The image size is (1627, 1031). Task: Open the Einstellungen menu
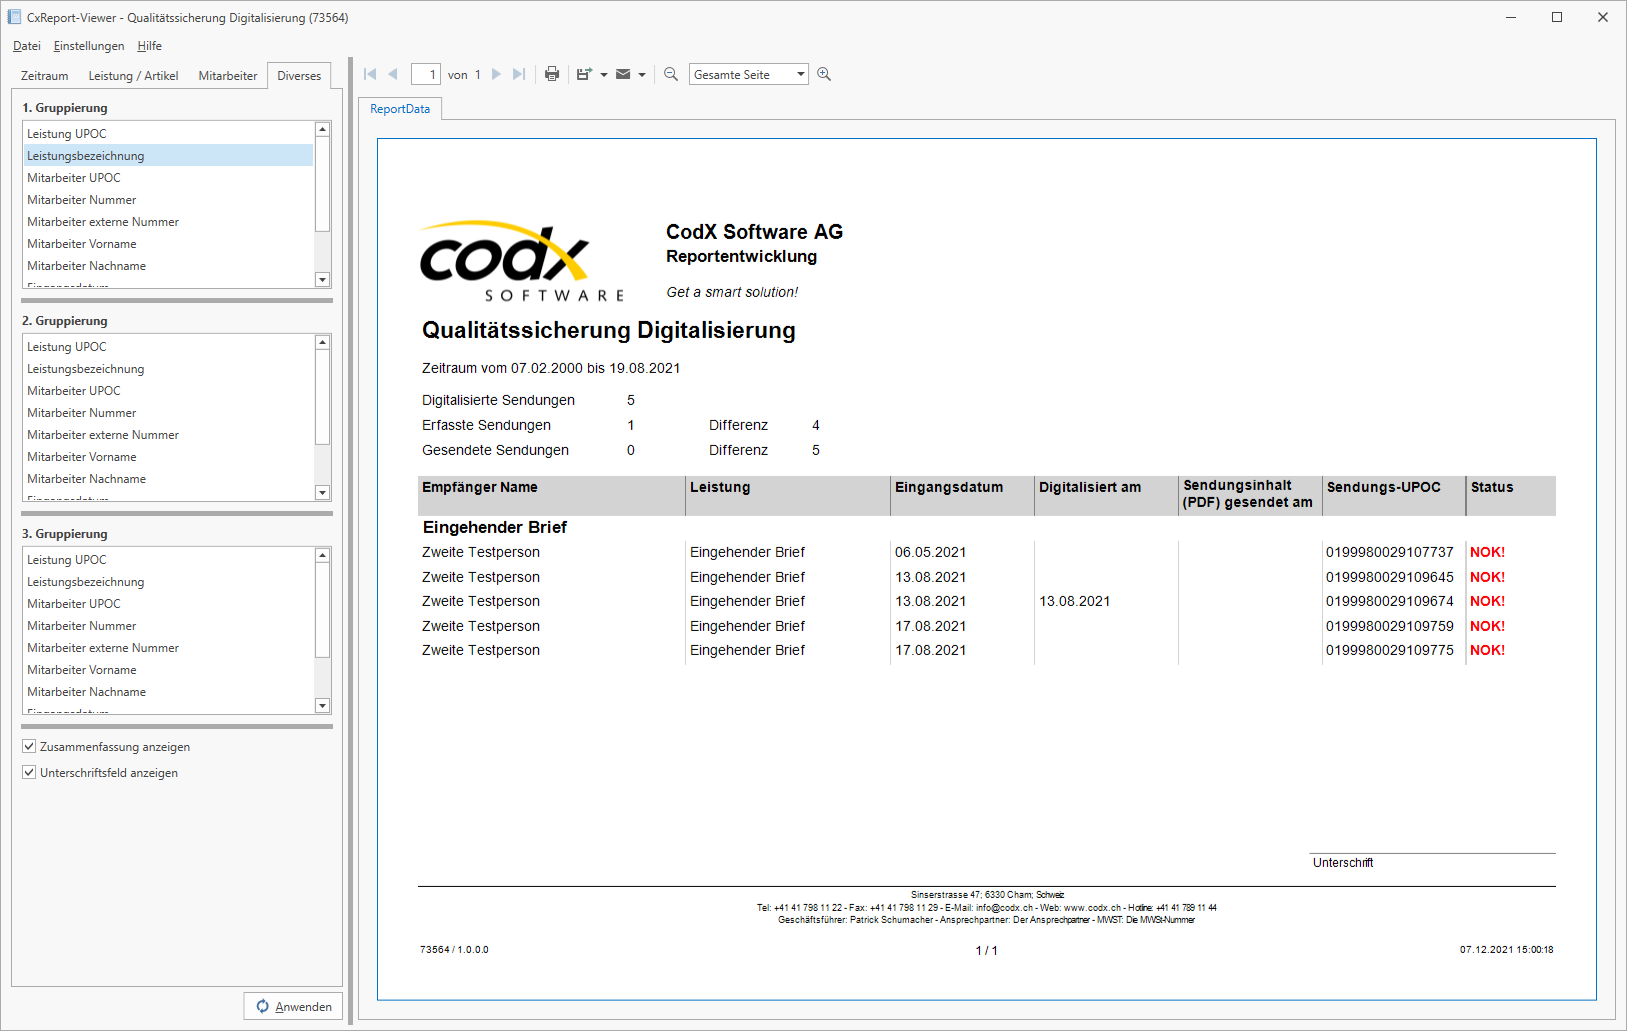pos(89,46)
